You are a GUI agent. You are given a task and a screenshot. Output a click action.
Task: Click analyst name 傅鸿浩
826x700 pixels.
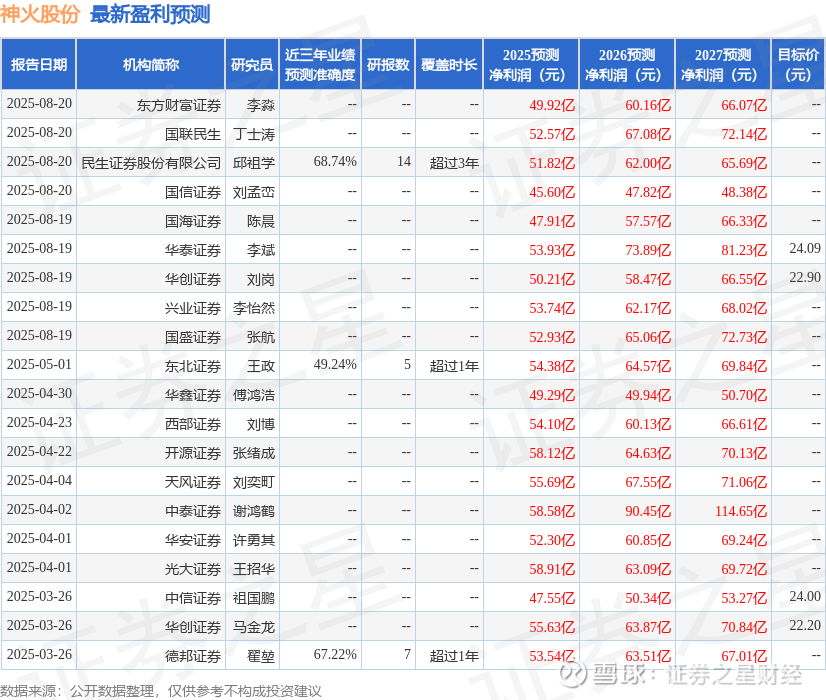(254, 395)
